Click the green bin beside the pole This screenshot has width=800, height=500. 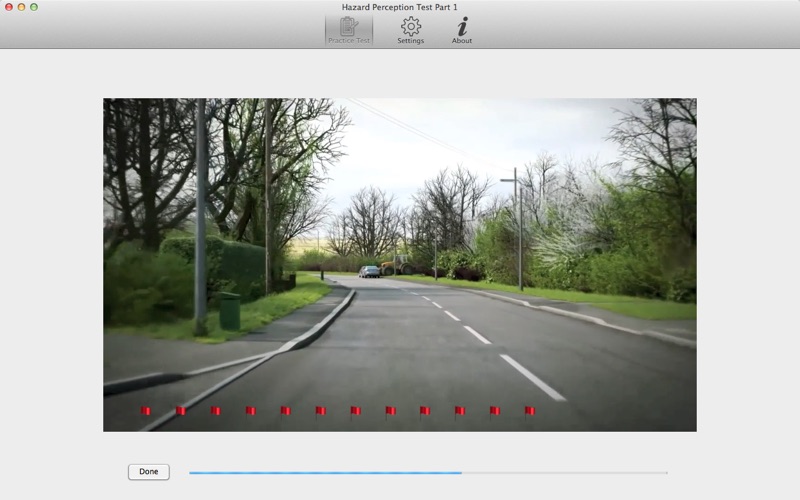click(230, 311)
